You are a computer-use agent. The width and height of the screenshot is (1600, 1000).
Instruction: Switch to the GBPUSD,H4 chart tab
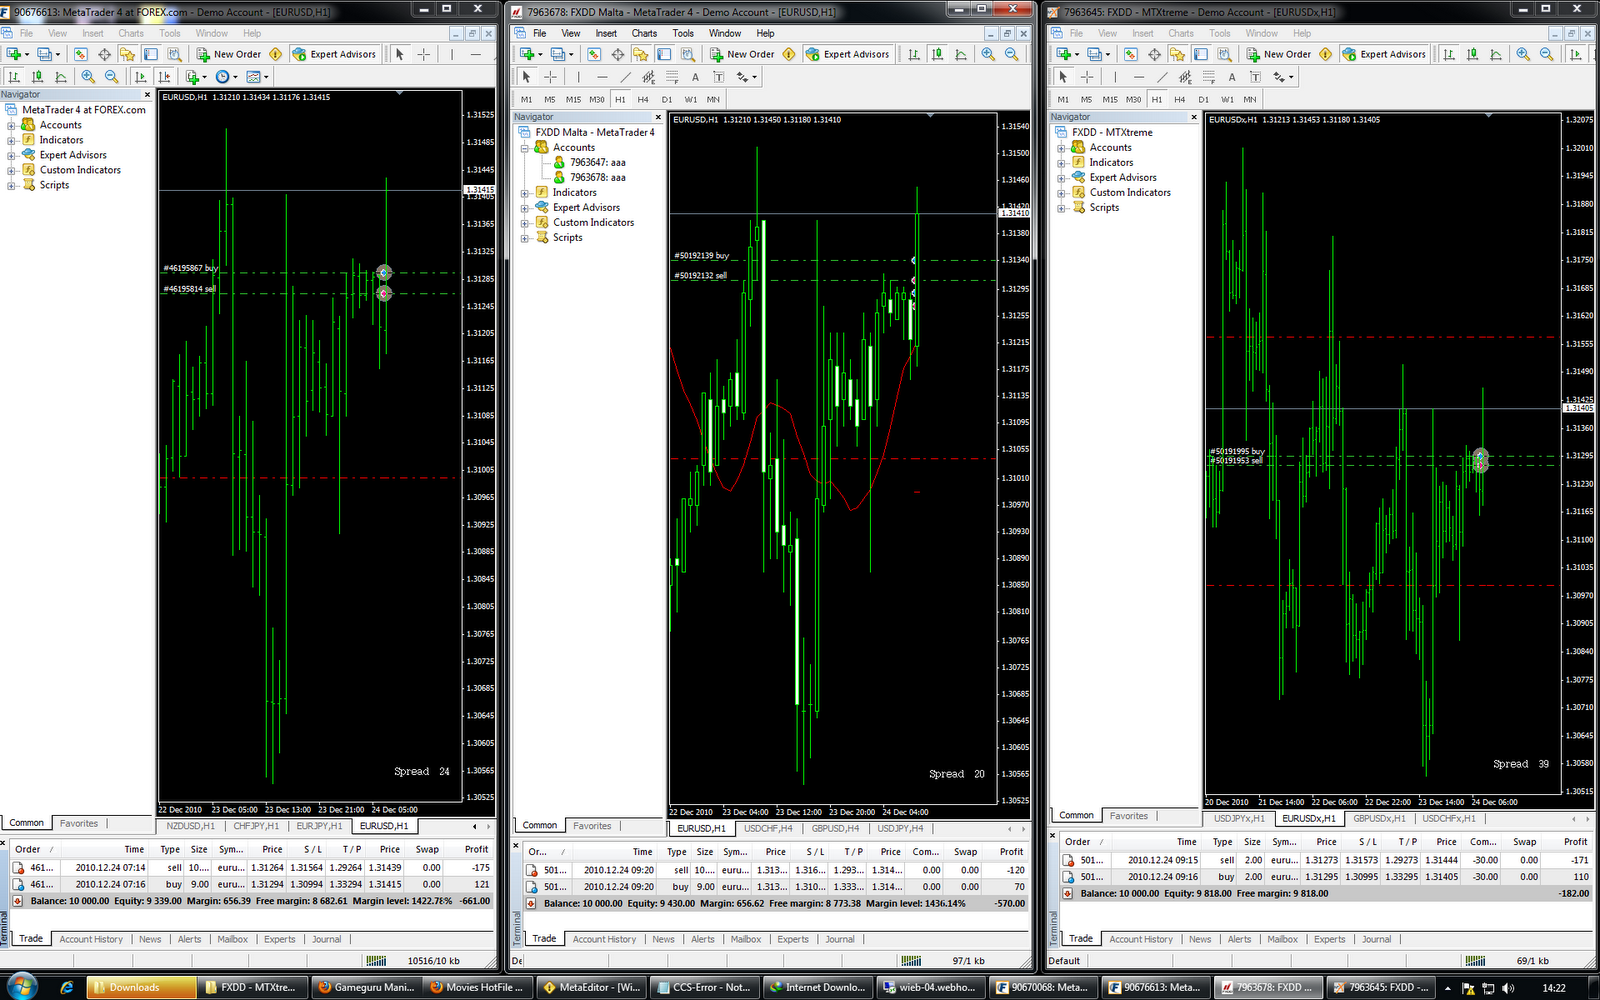835,828
